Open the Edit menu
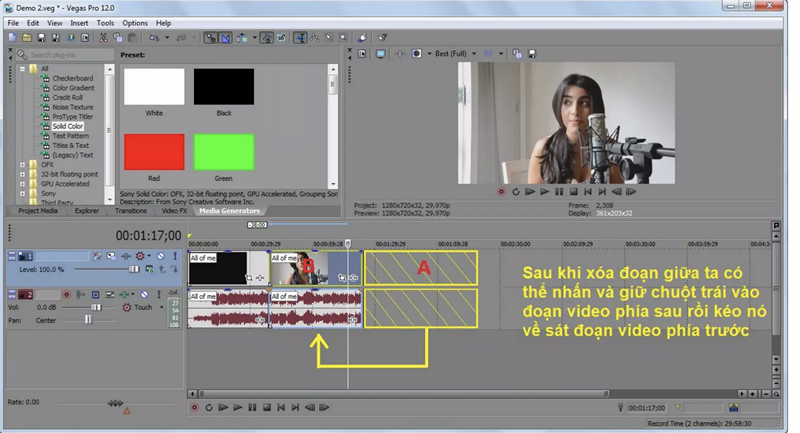 (33, 23)
